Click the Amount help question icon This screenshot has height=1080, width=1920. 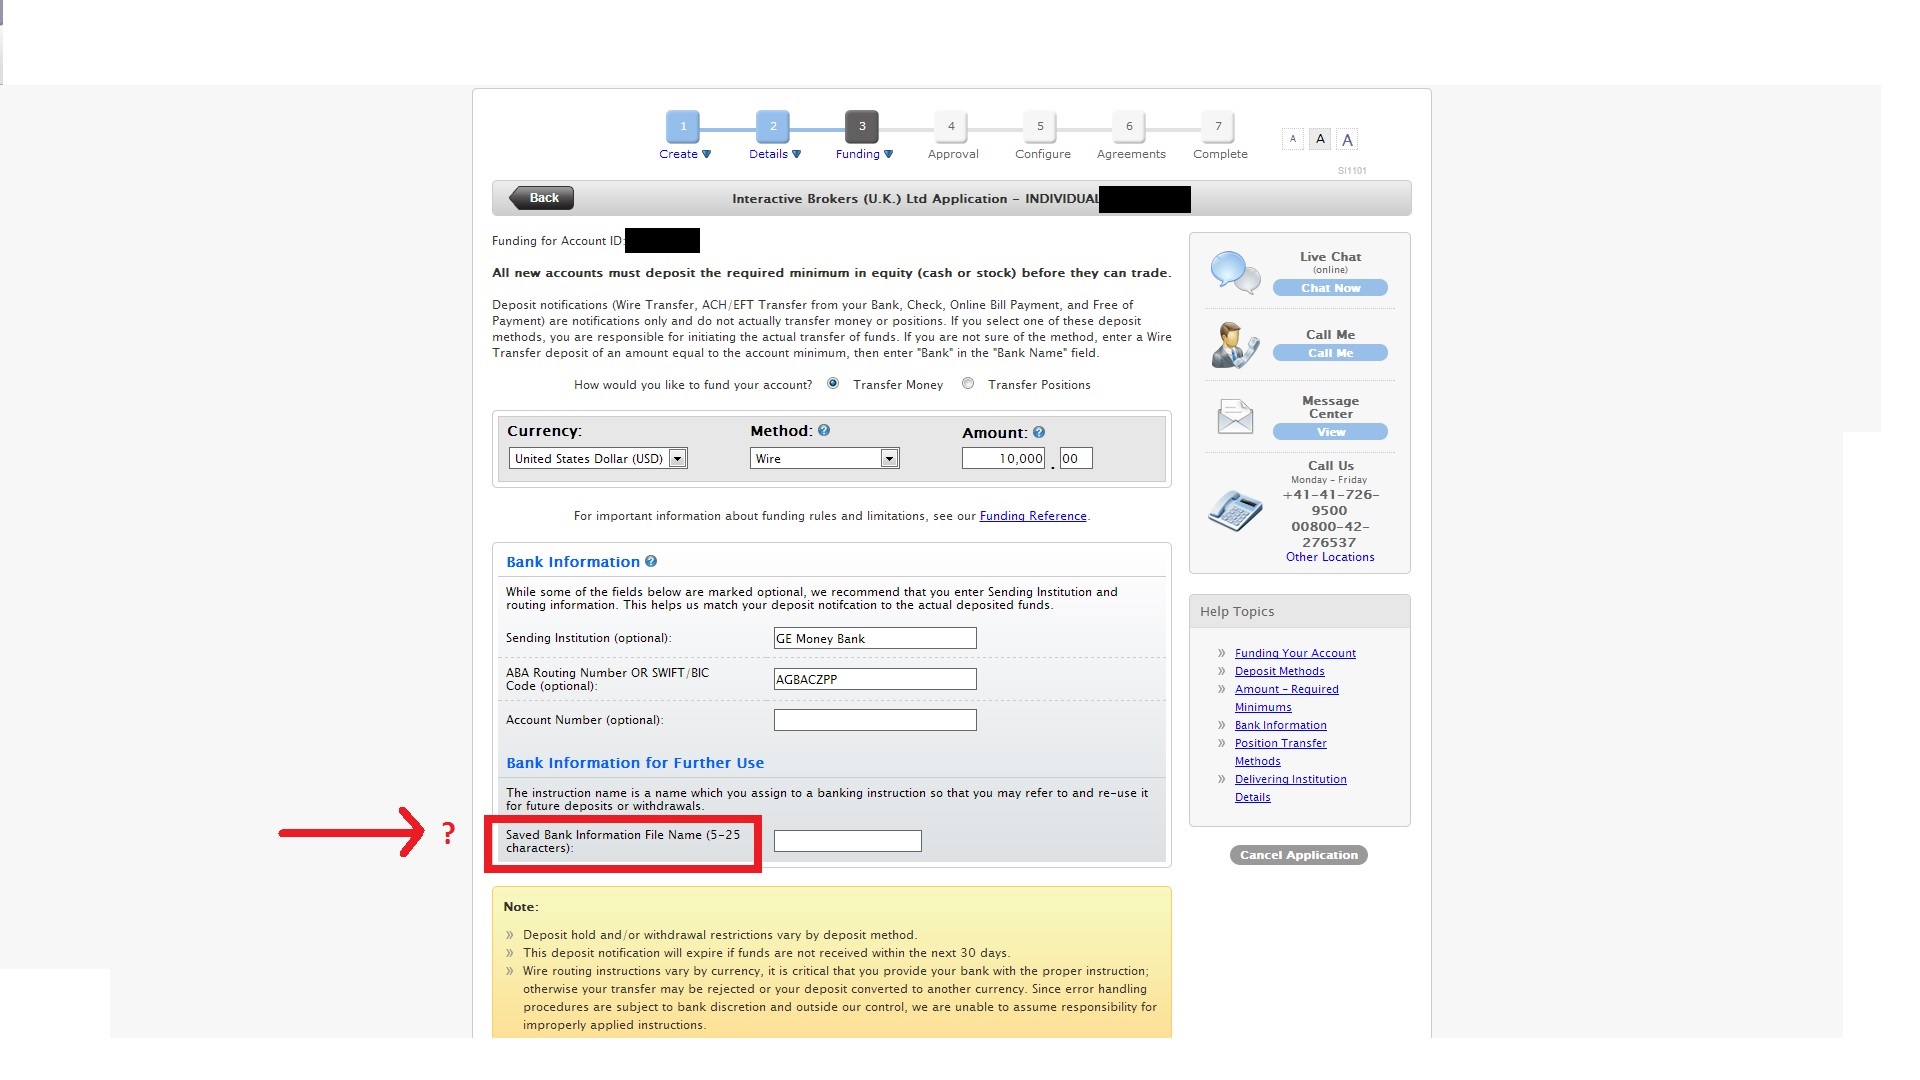[x=1039, y=433]
